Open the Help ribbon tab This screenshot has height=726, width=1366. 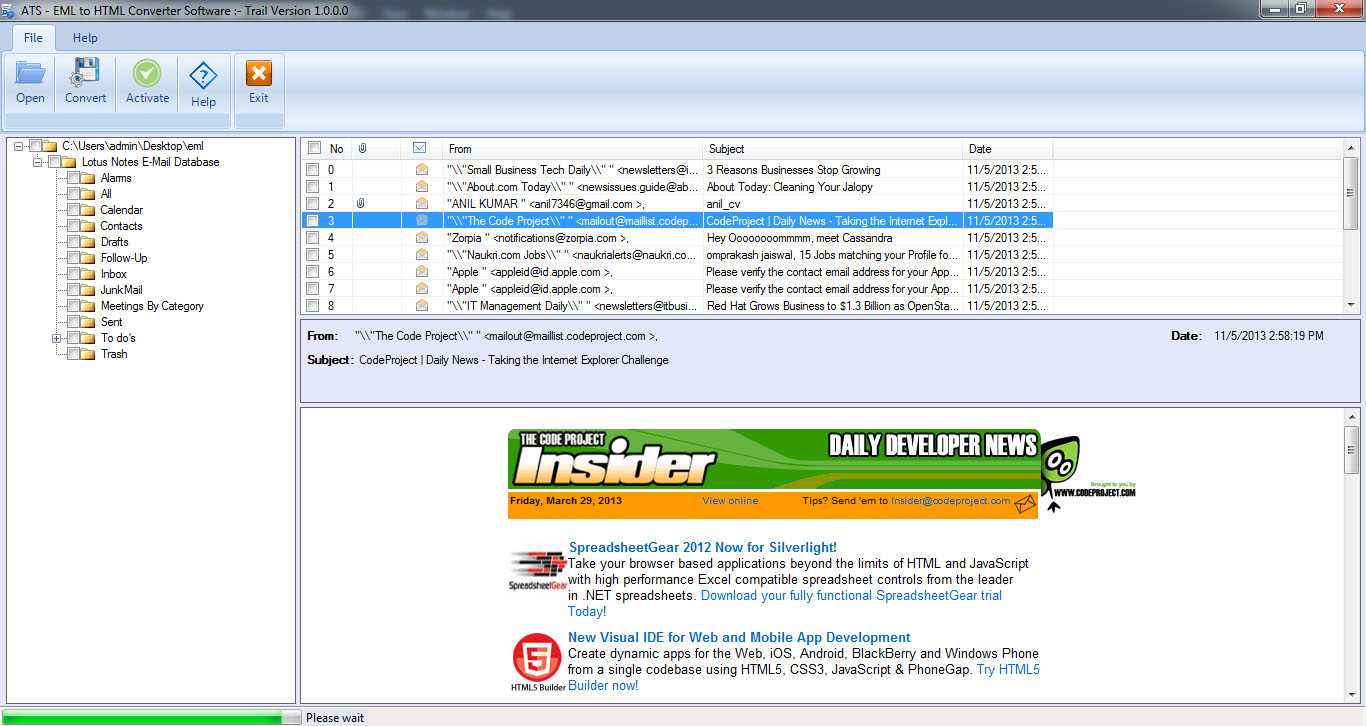pyautogui.click(x=85, y=37)
